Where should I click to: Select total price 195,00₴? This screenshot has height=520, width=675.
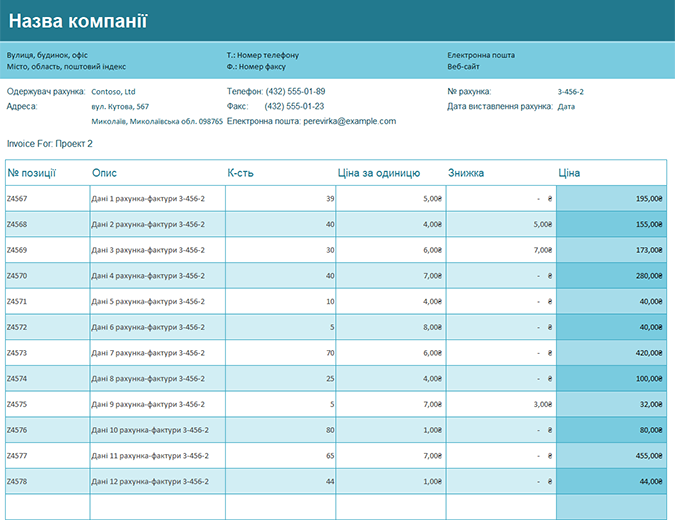[611, 198]
